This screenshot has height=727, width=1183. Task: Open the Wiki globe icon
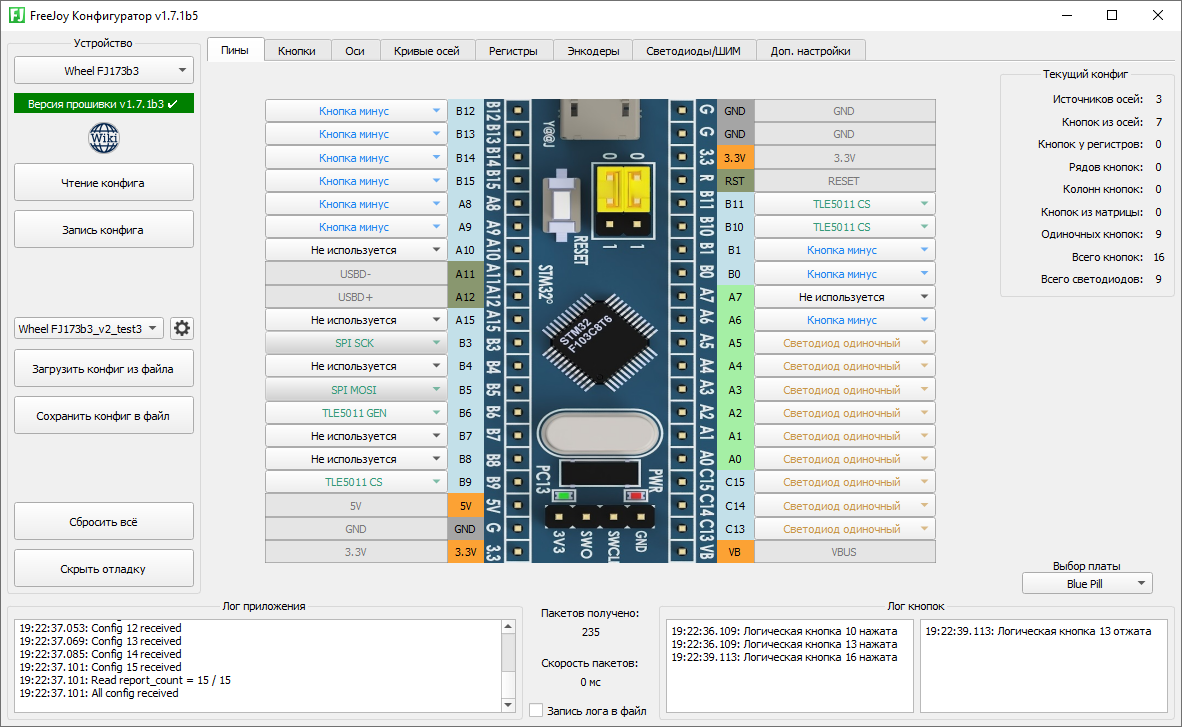pyautogui.click(x=104, y=137)
